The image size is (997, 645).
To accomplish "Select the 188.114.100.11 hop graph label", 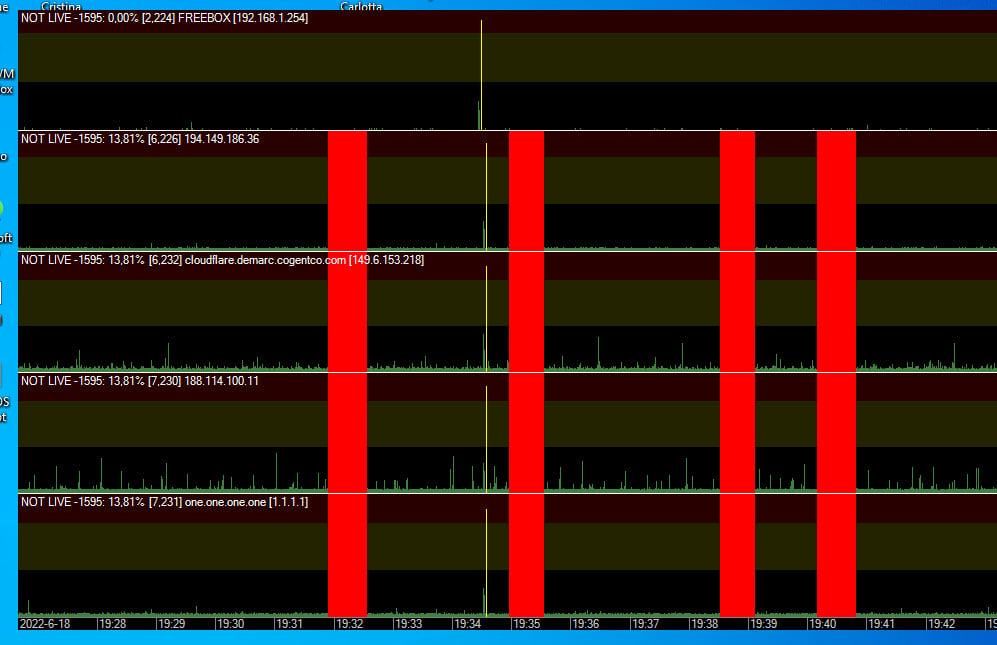I will (140, 381).
